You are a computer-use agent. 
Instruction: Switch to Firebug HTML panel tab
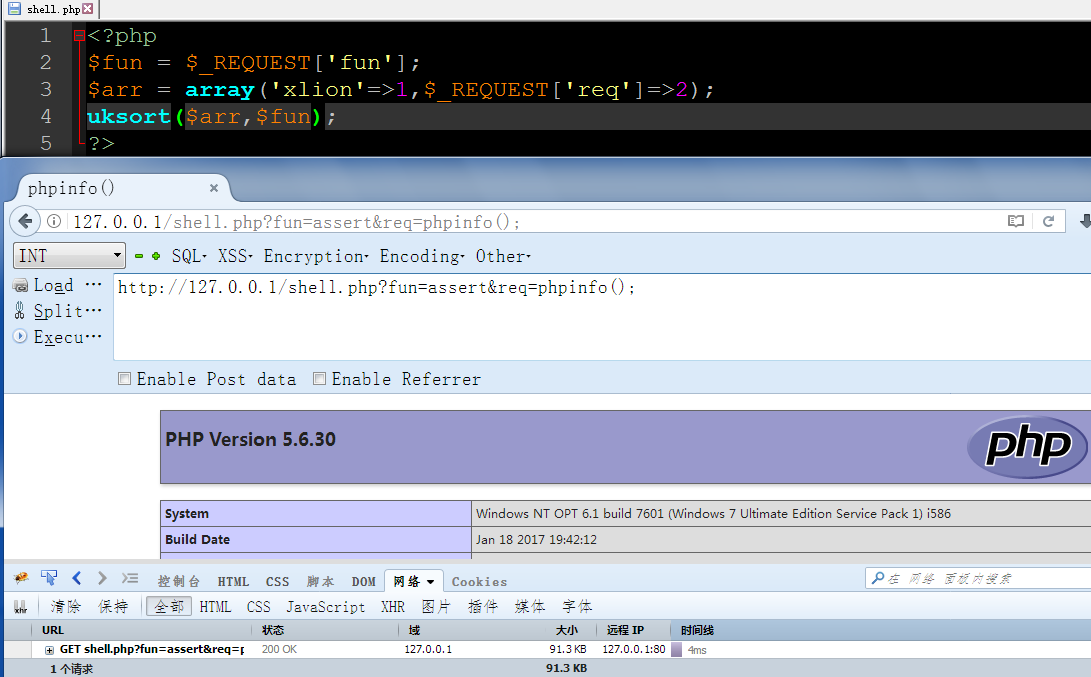tap(233, 581)
